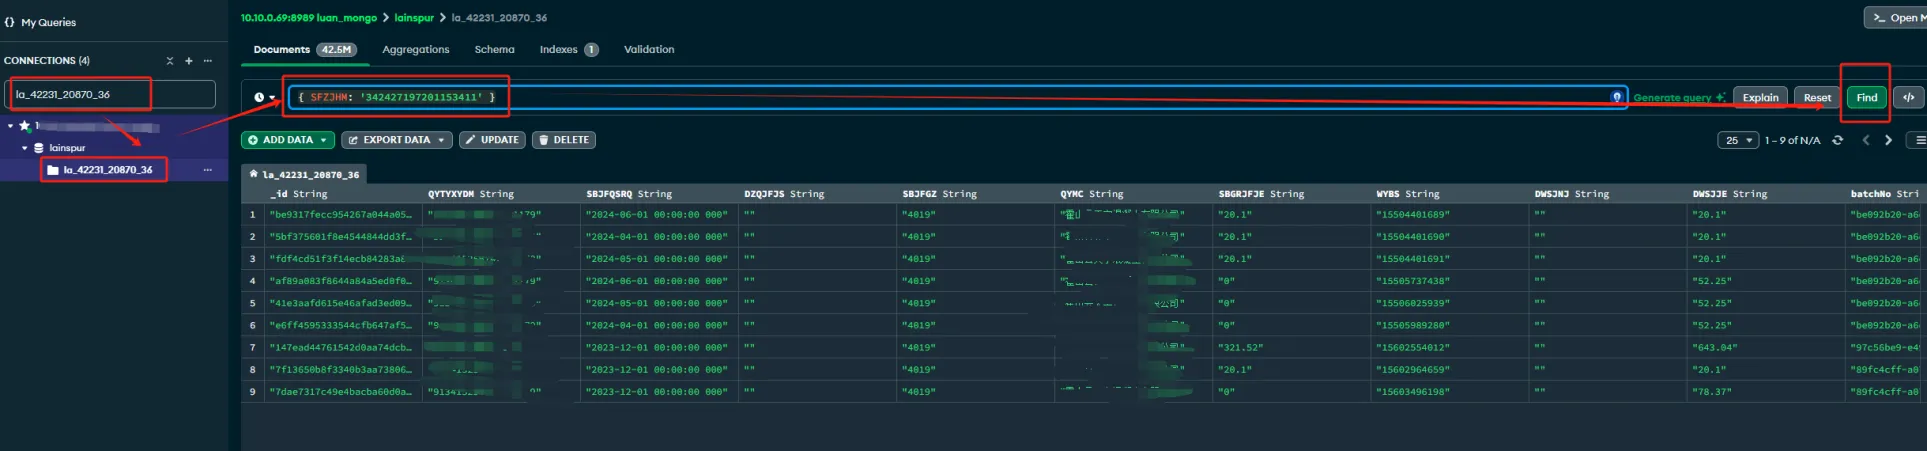Click _id cell starting with be9317fecc954267

[x=341, y=215]
